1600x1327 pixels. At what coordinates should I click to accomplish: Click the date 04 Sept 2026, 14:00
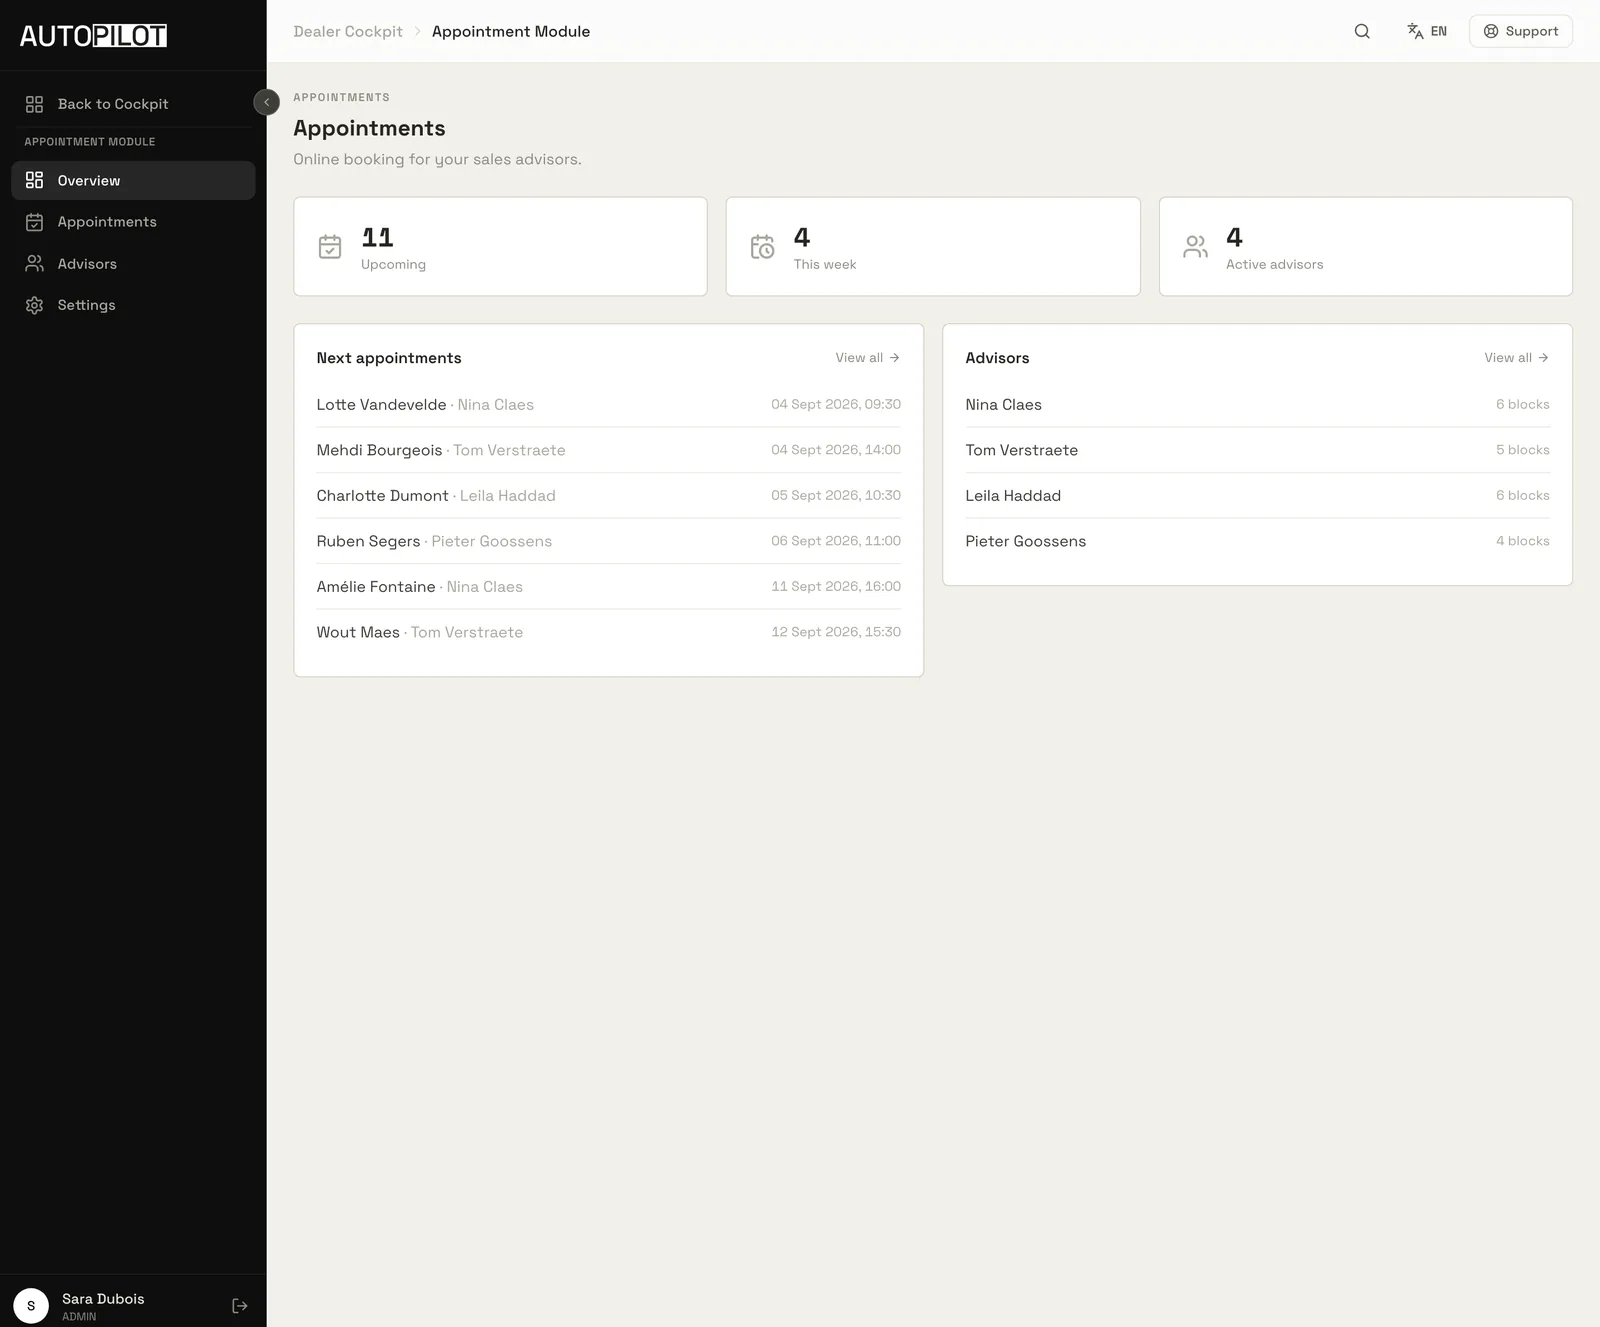[x=836, y=450]
